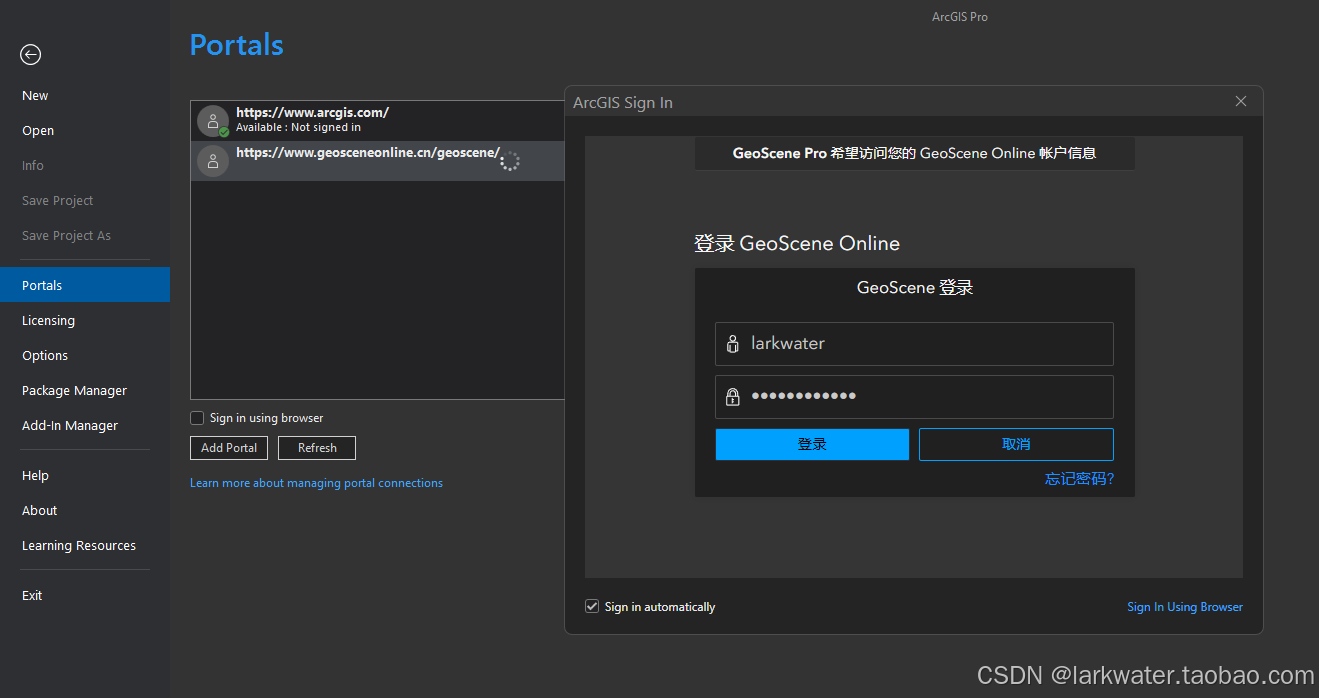1319x698 pixels.
Task: Click Save Project in sidebar
Action: pyautogui.click(x=58, y=201)
